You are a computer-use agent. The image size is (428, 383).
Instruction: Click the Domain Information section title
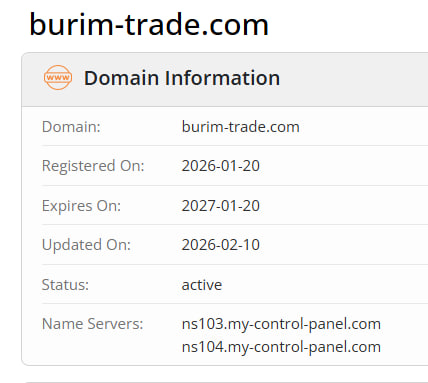click(182, 78)
